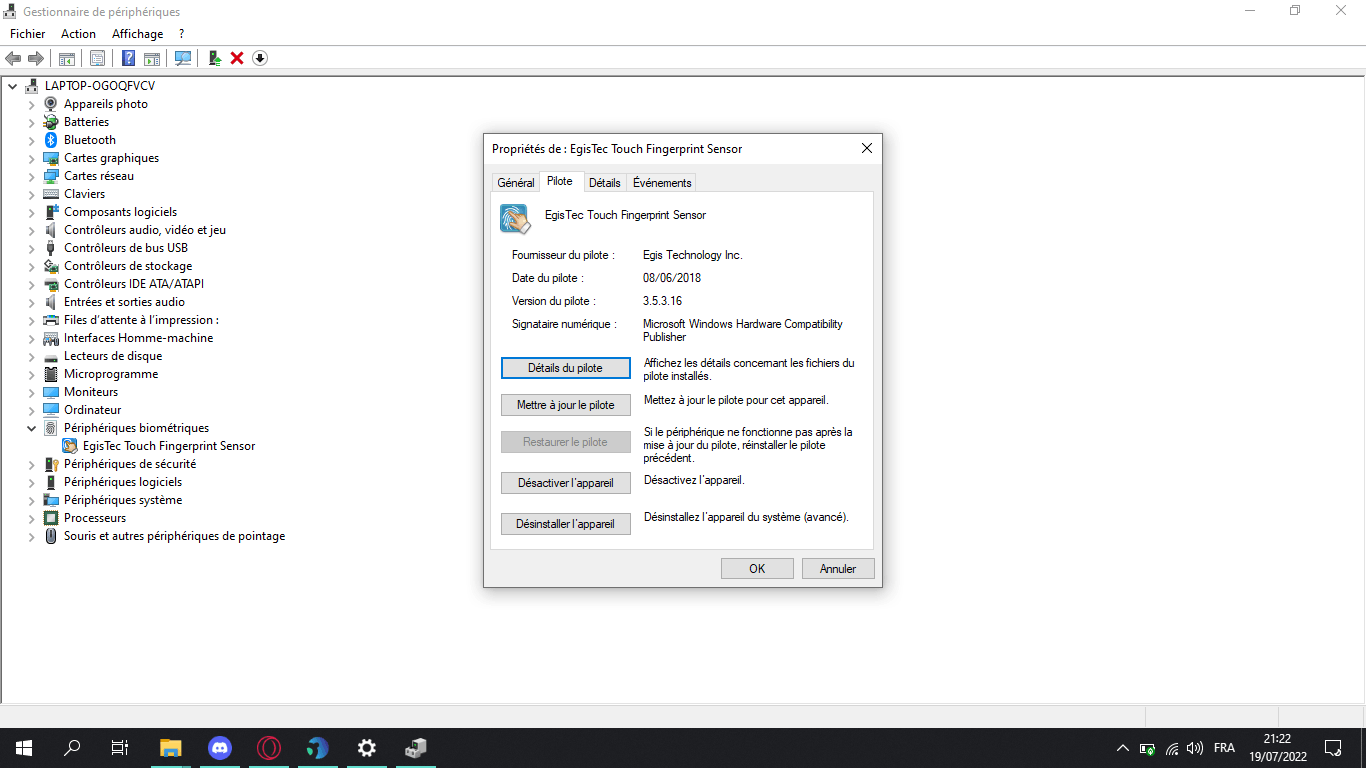Open the Action menu
This screenshot has width=1366, height=768.
click(78, 34)
